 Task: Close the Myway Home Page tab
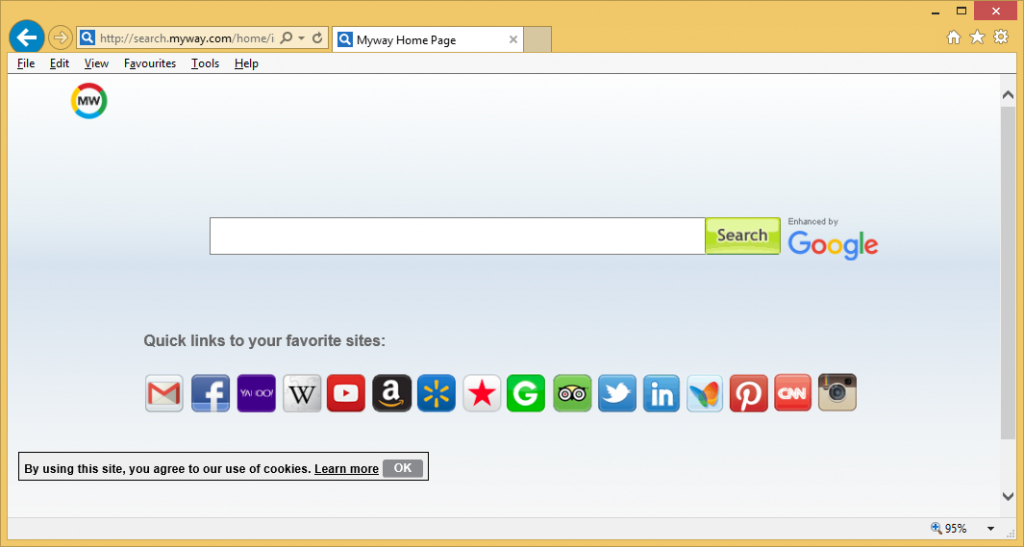point(513,40)
